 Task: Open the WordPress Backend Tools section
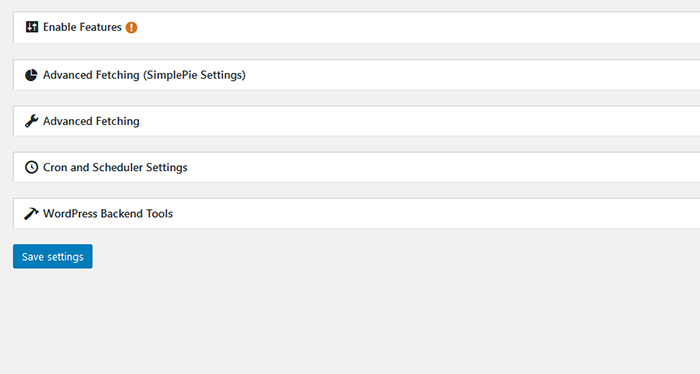coord(357,213)
